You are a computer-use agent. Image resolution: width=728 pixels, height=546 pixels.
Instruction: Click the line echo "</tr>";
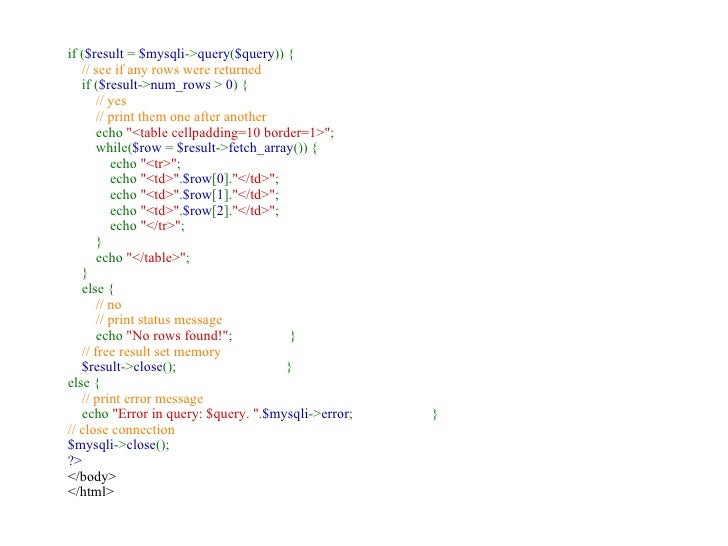tap(147, 226)
